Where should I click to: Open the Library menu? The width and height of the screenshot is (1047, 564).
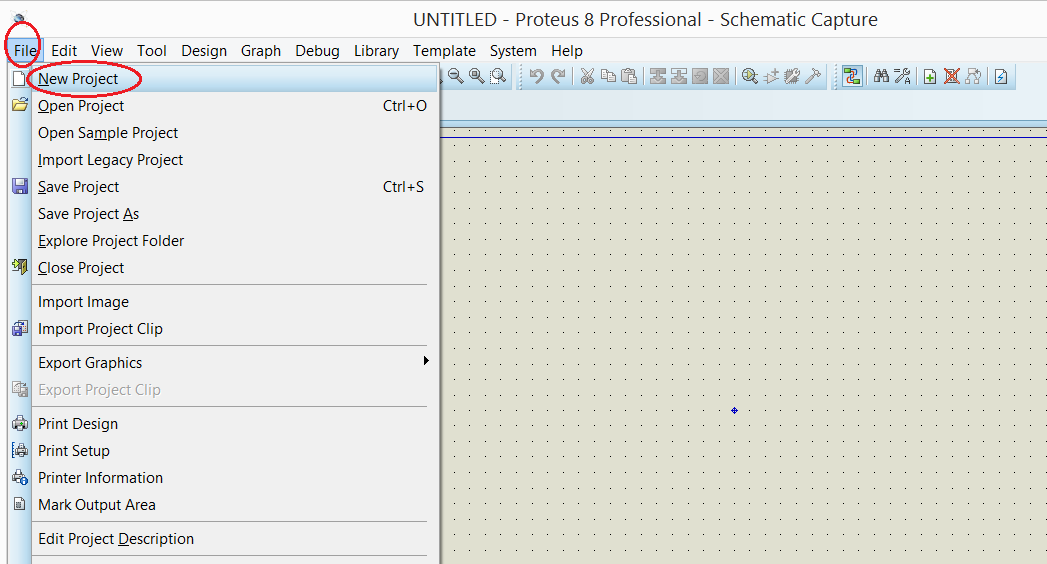(376, 51)
